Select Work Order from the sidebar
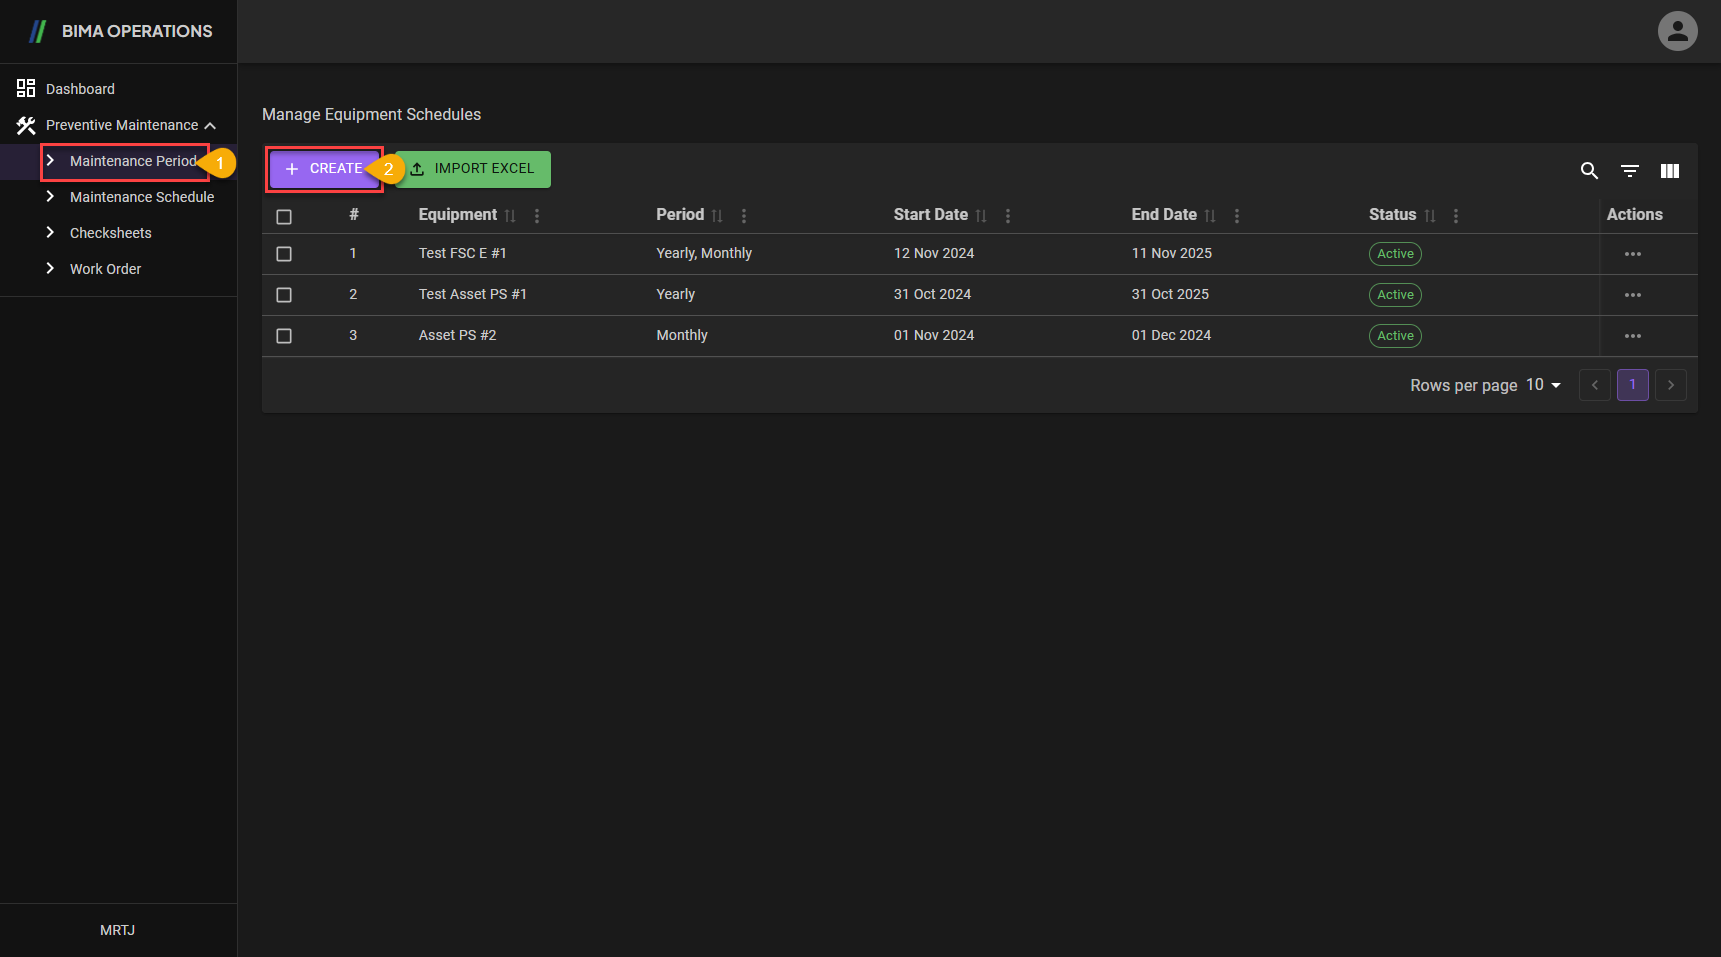1721x957 pixels. point(106,269)
